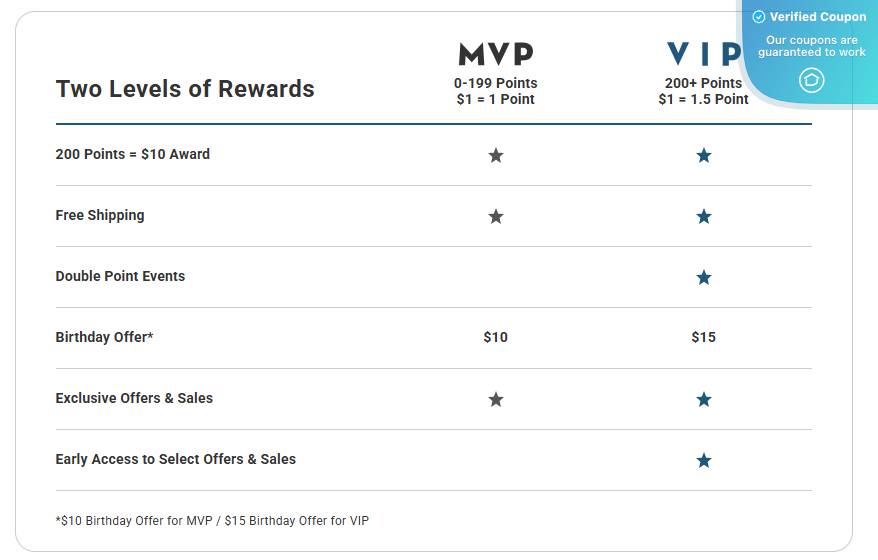Click the Two Levels of Rewards heading

tap(185, 89)
